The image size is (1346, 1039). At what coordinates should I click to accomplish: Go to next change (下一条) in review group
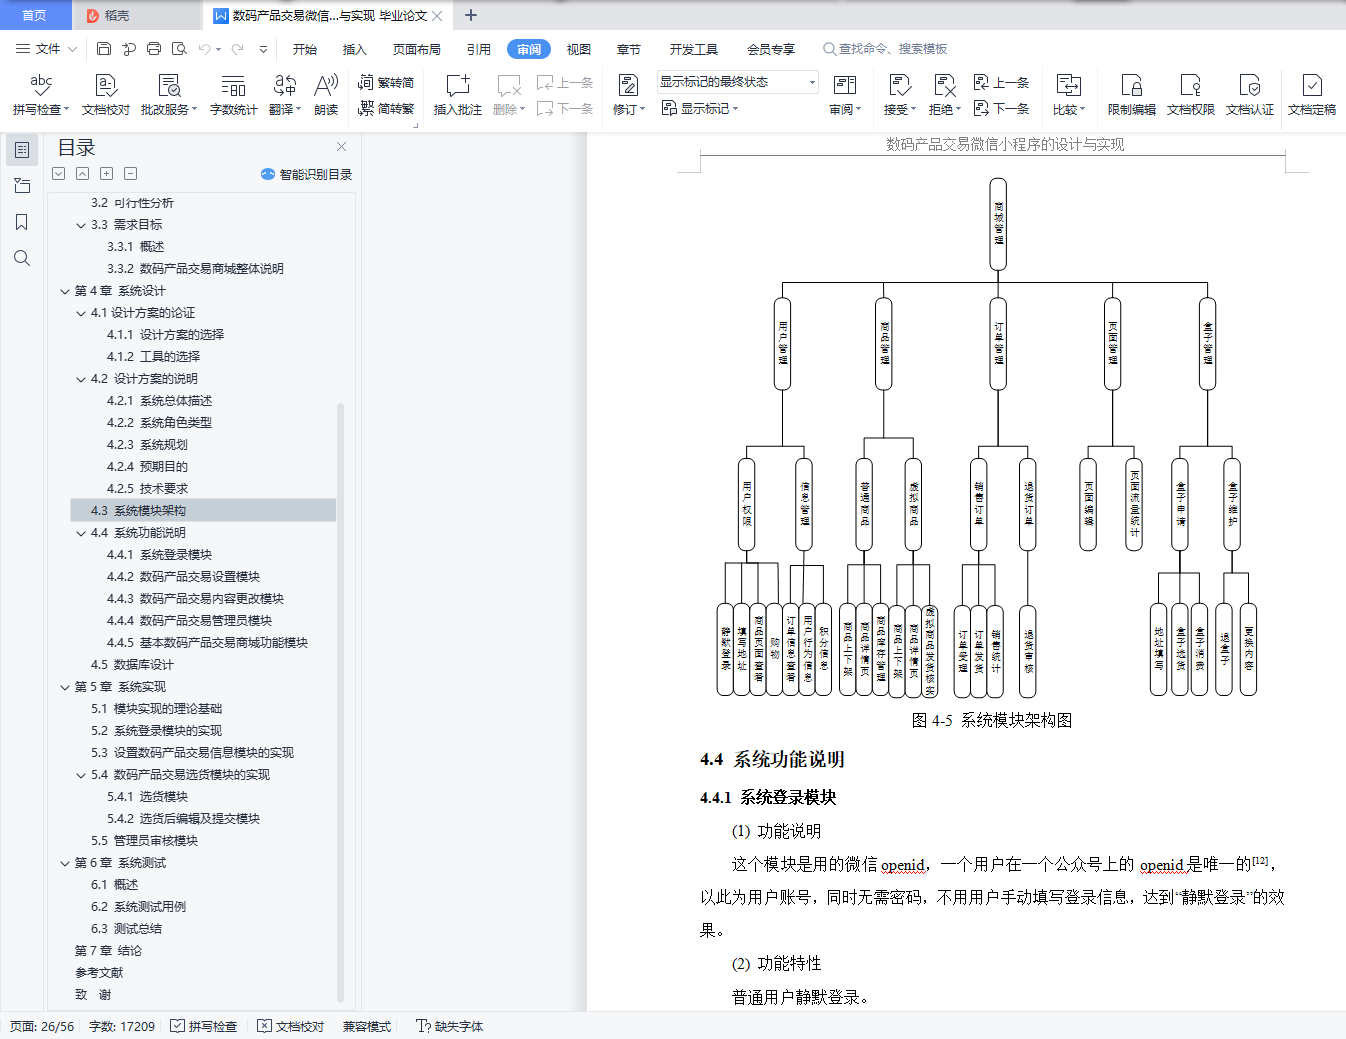point(1003,108)
